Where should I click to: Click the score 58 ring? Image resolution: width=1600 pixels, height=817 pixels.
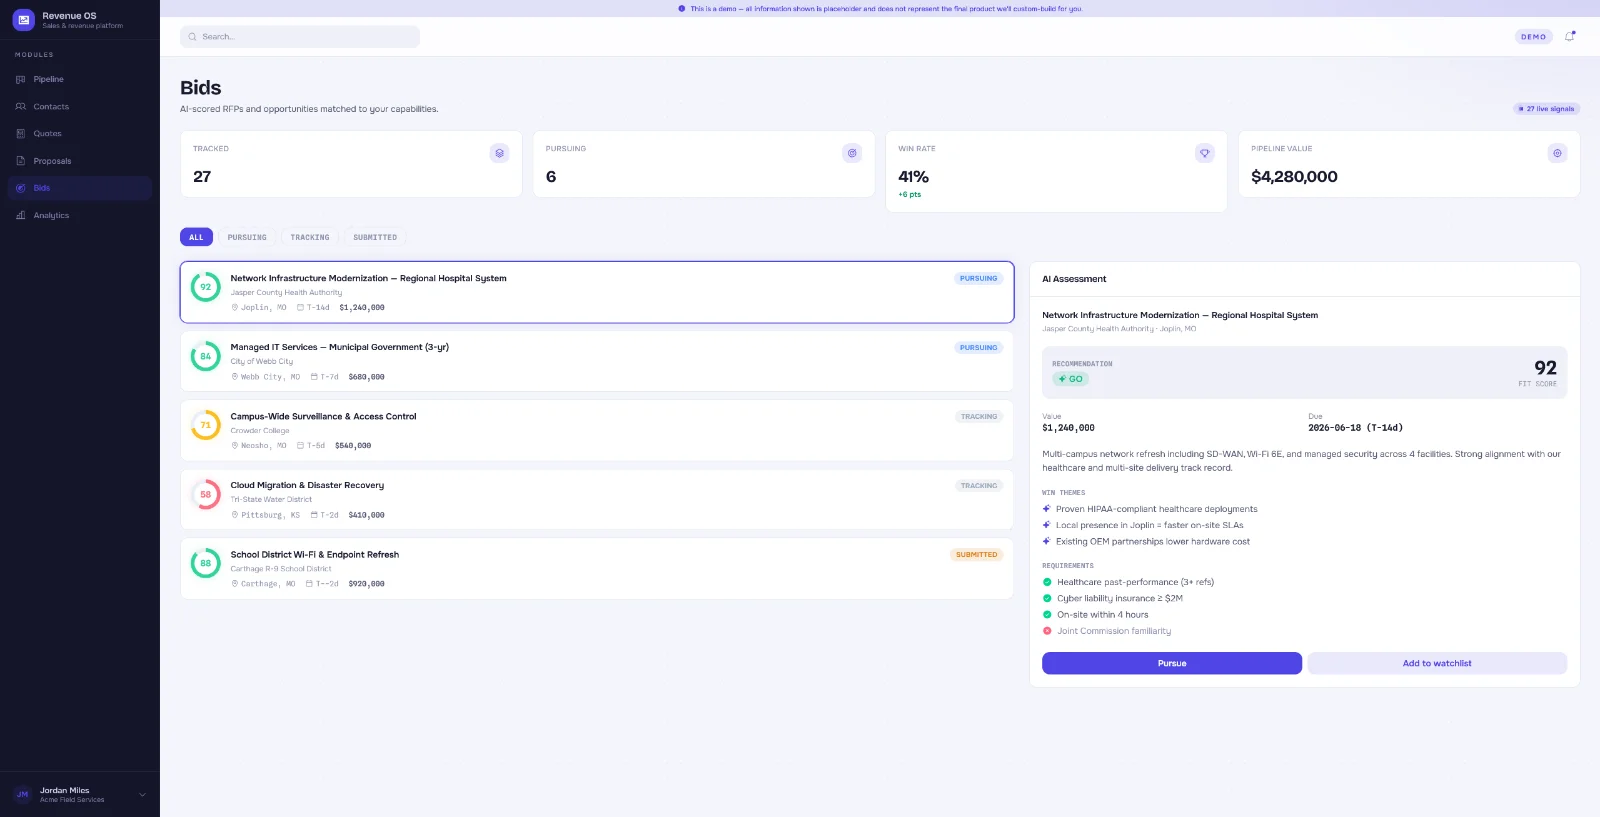click(x=206, y=494)
